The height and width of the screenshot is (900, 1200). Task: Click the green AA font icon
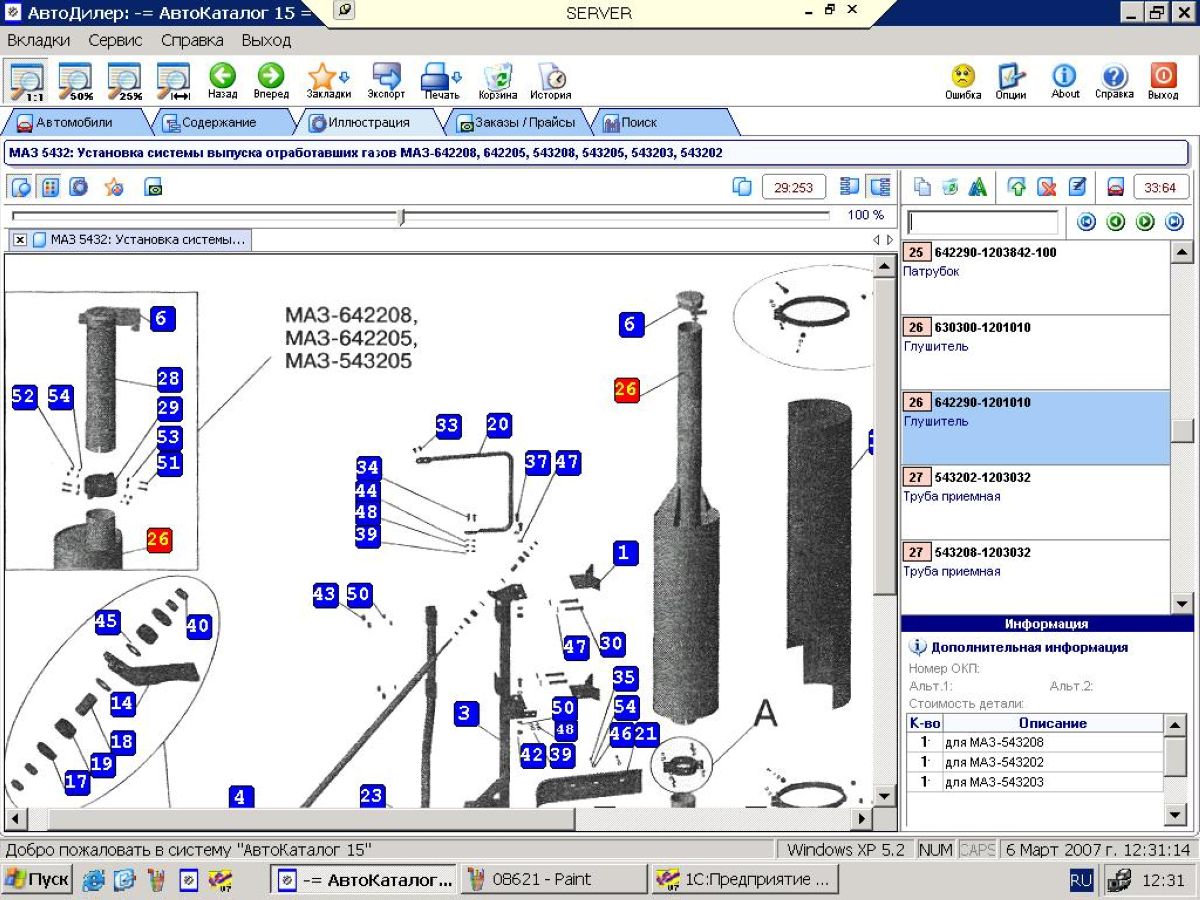(x=978, y=187)
